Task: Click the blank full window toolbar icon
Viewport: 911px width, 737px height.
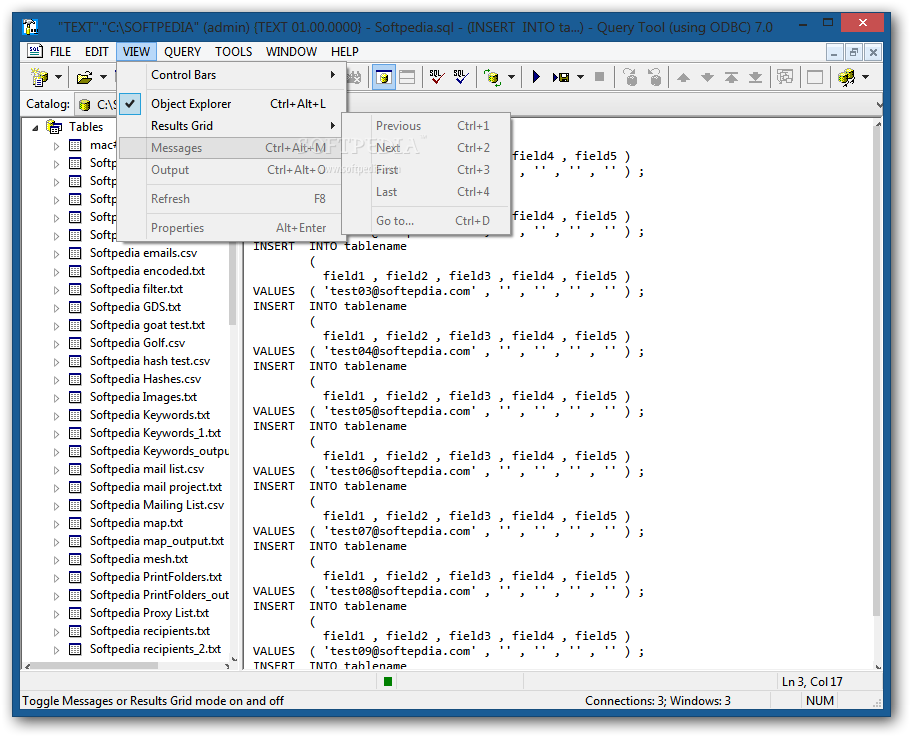Action: (x=815, y=77)
